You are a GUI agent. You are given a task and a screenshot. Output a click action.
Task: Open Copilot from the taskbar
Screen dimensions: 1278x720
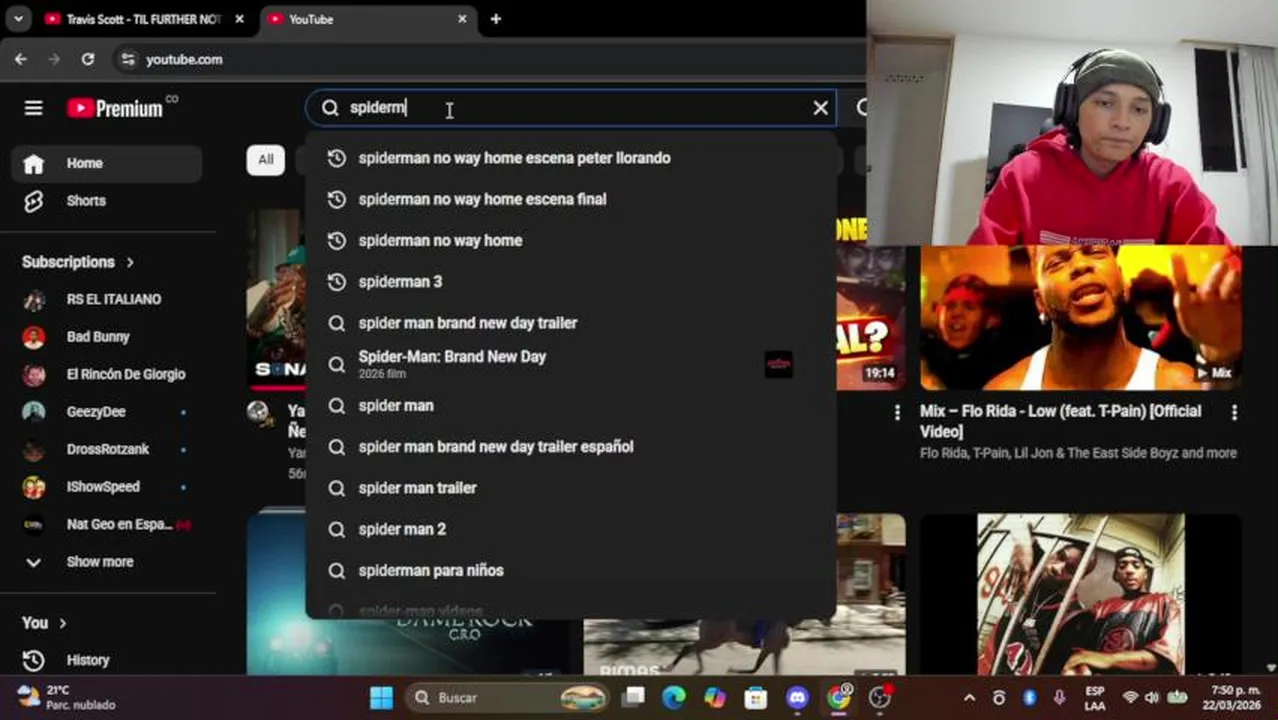714,697
